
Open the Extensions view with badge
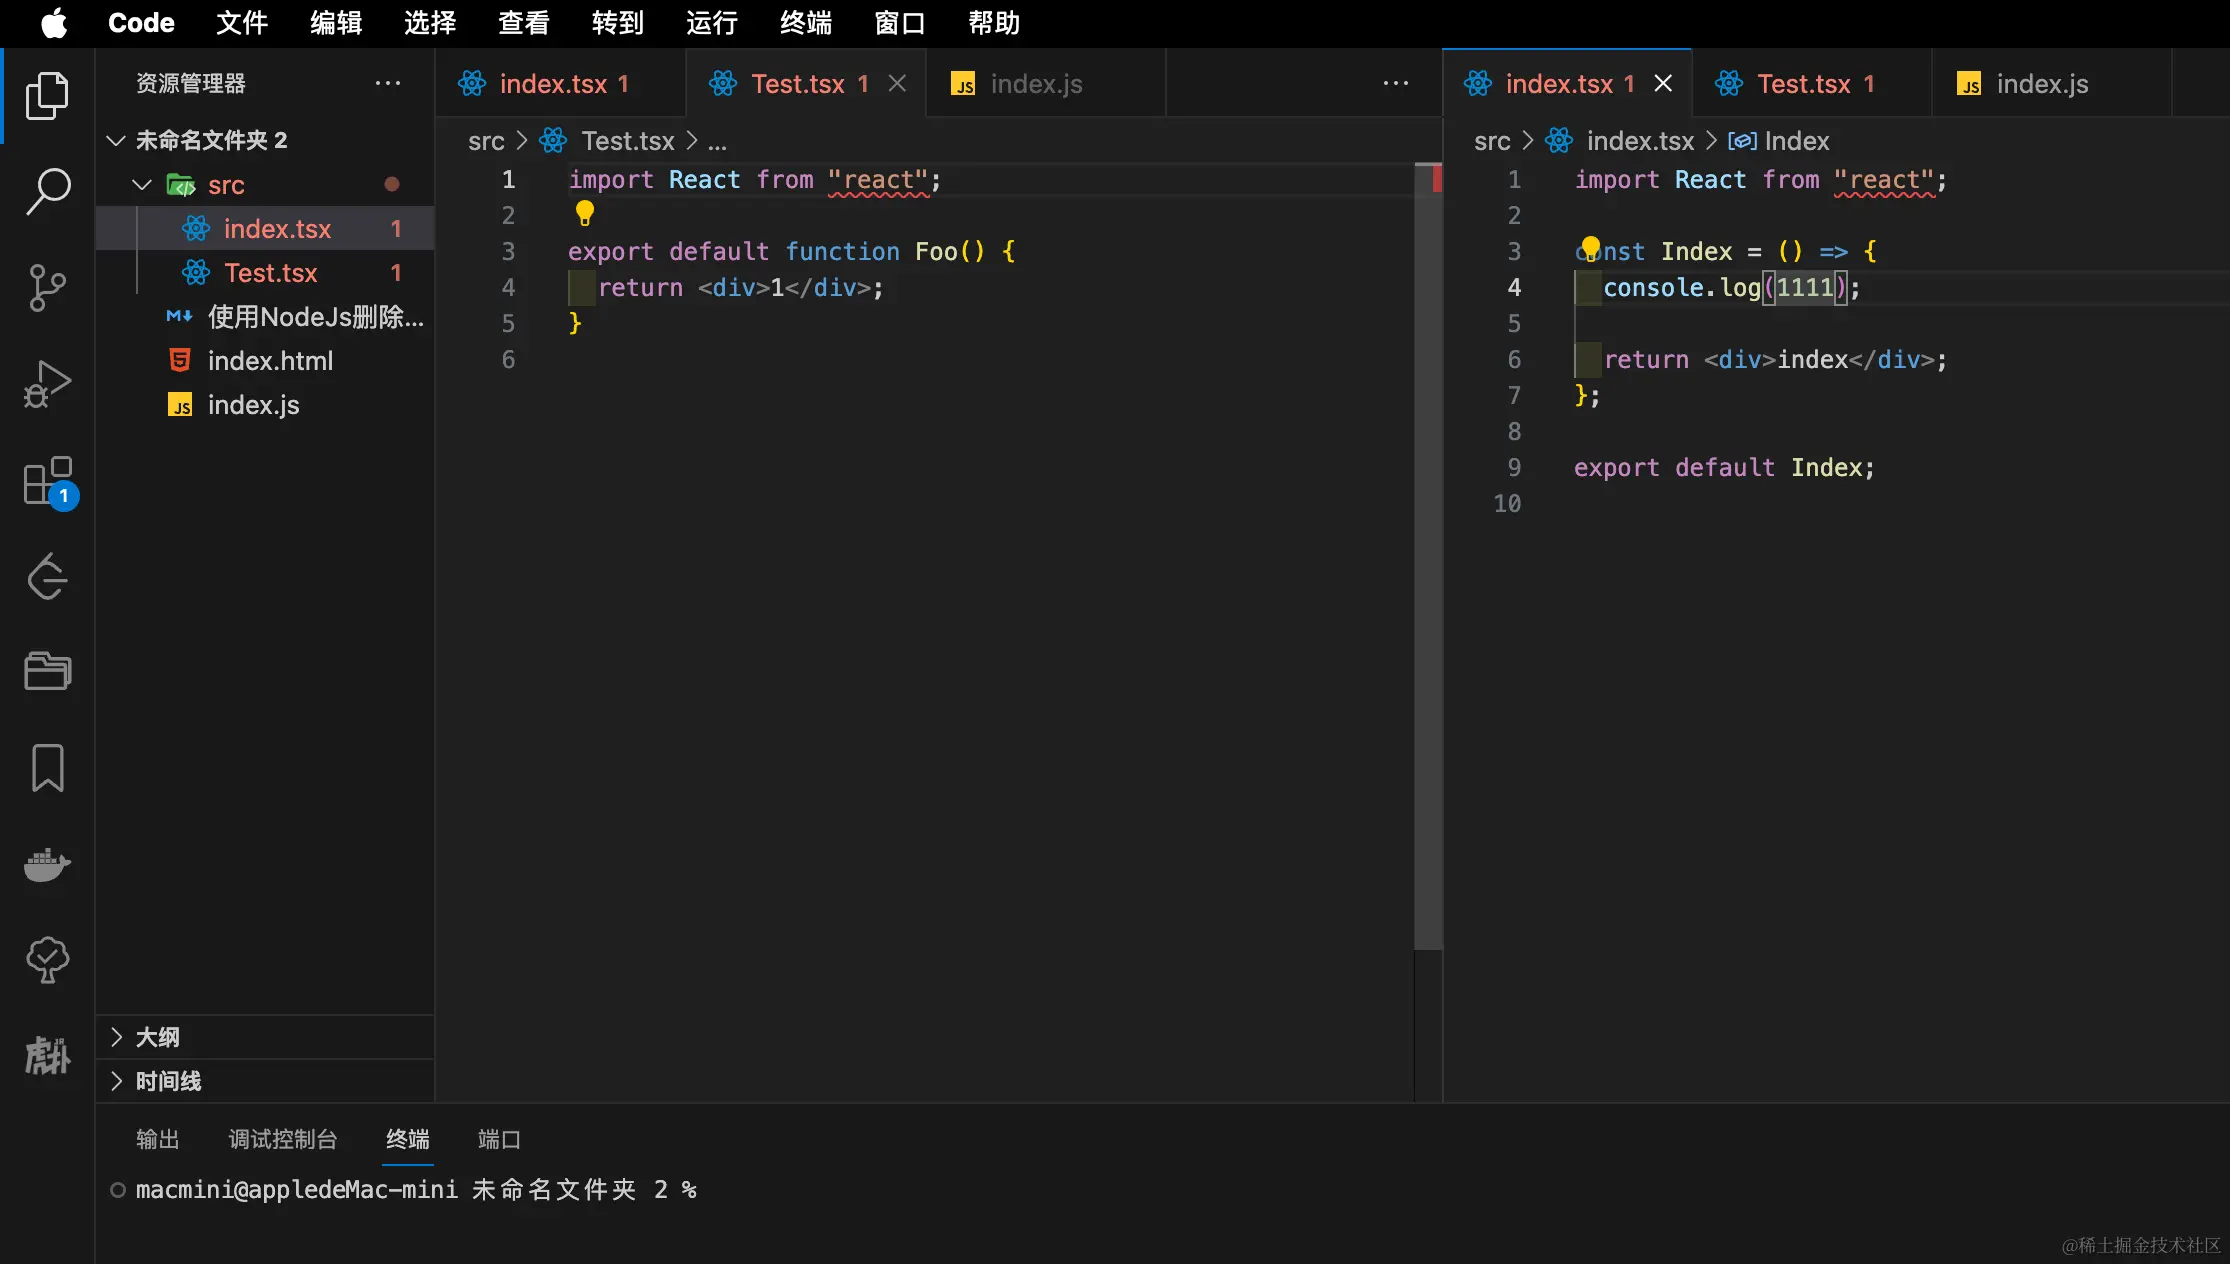[x=47, y=482]
